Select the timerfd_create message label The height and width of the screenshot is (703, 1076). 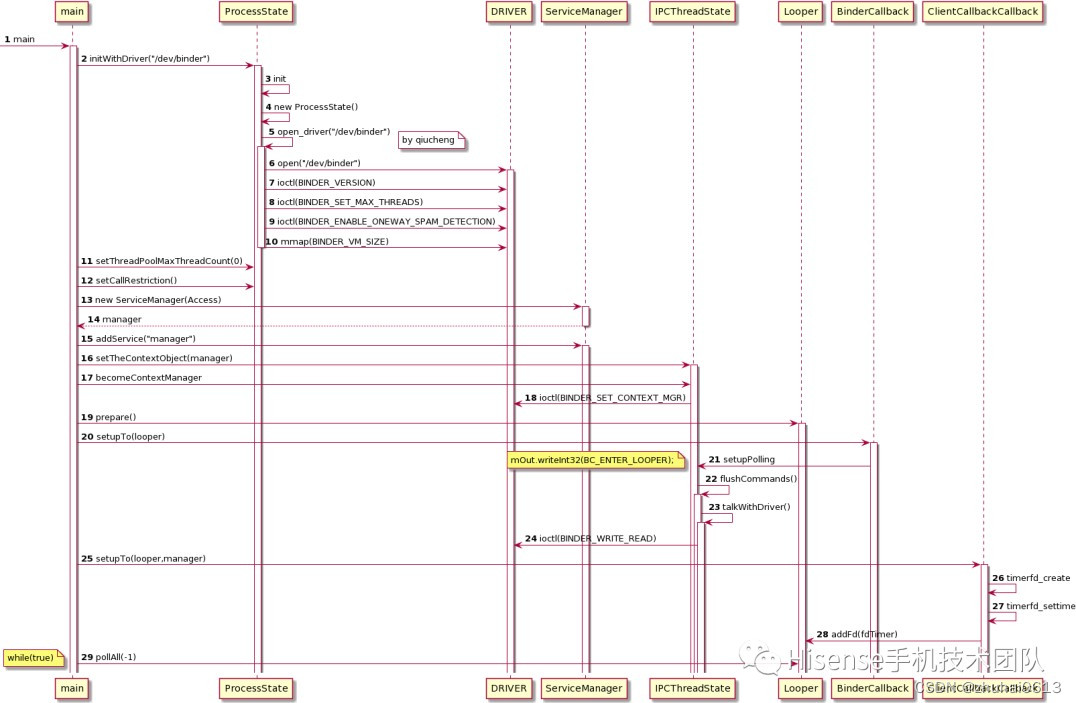(1031, 578)
